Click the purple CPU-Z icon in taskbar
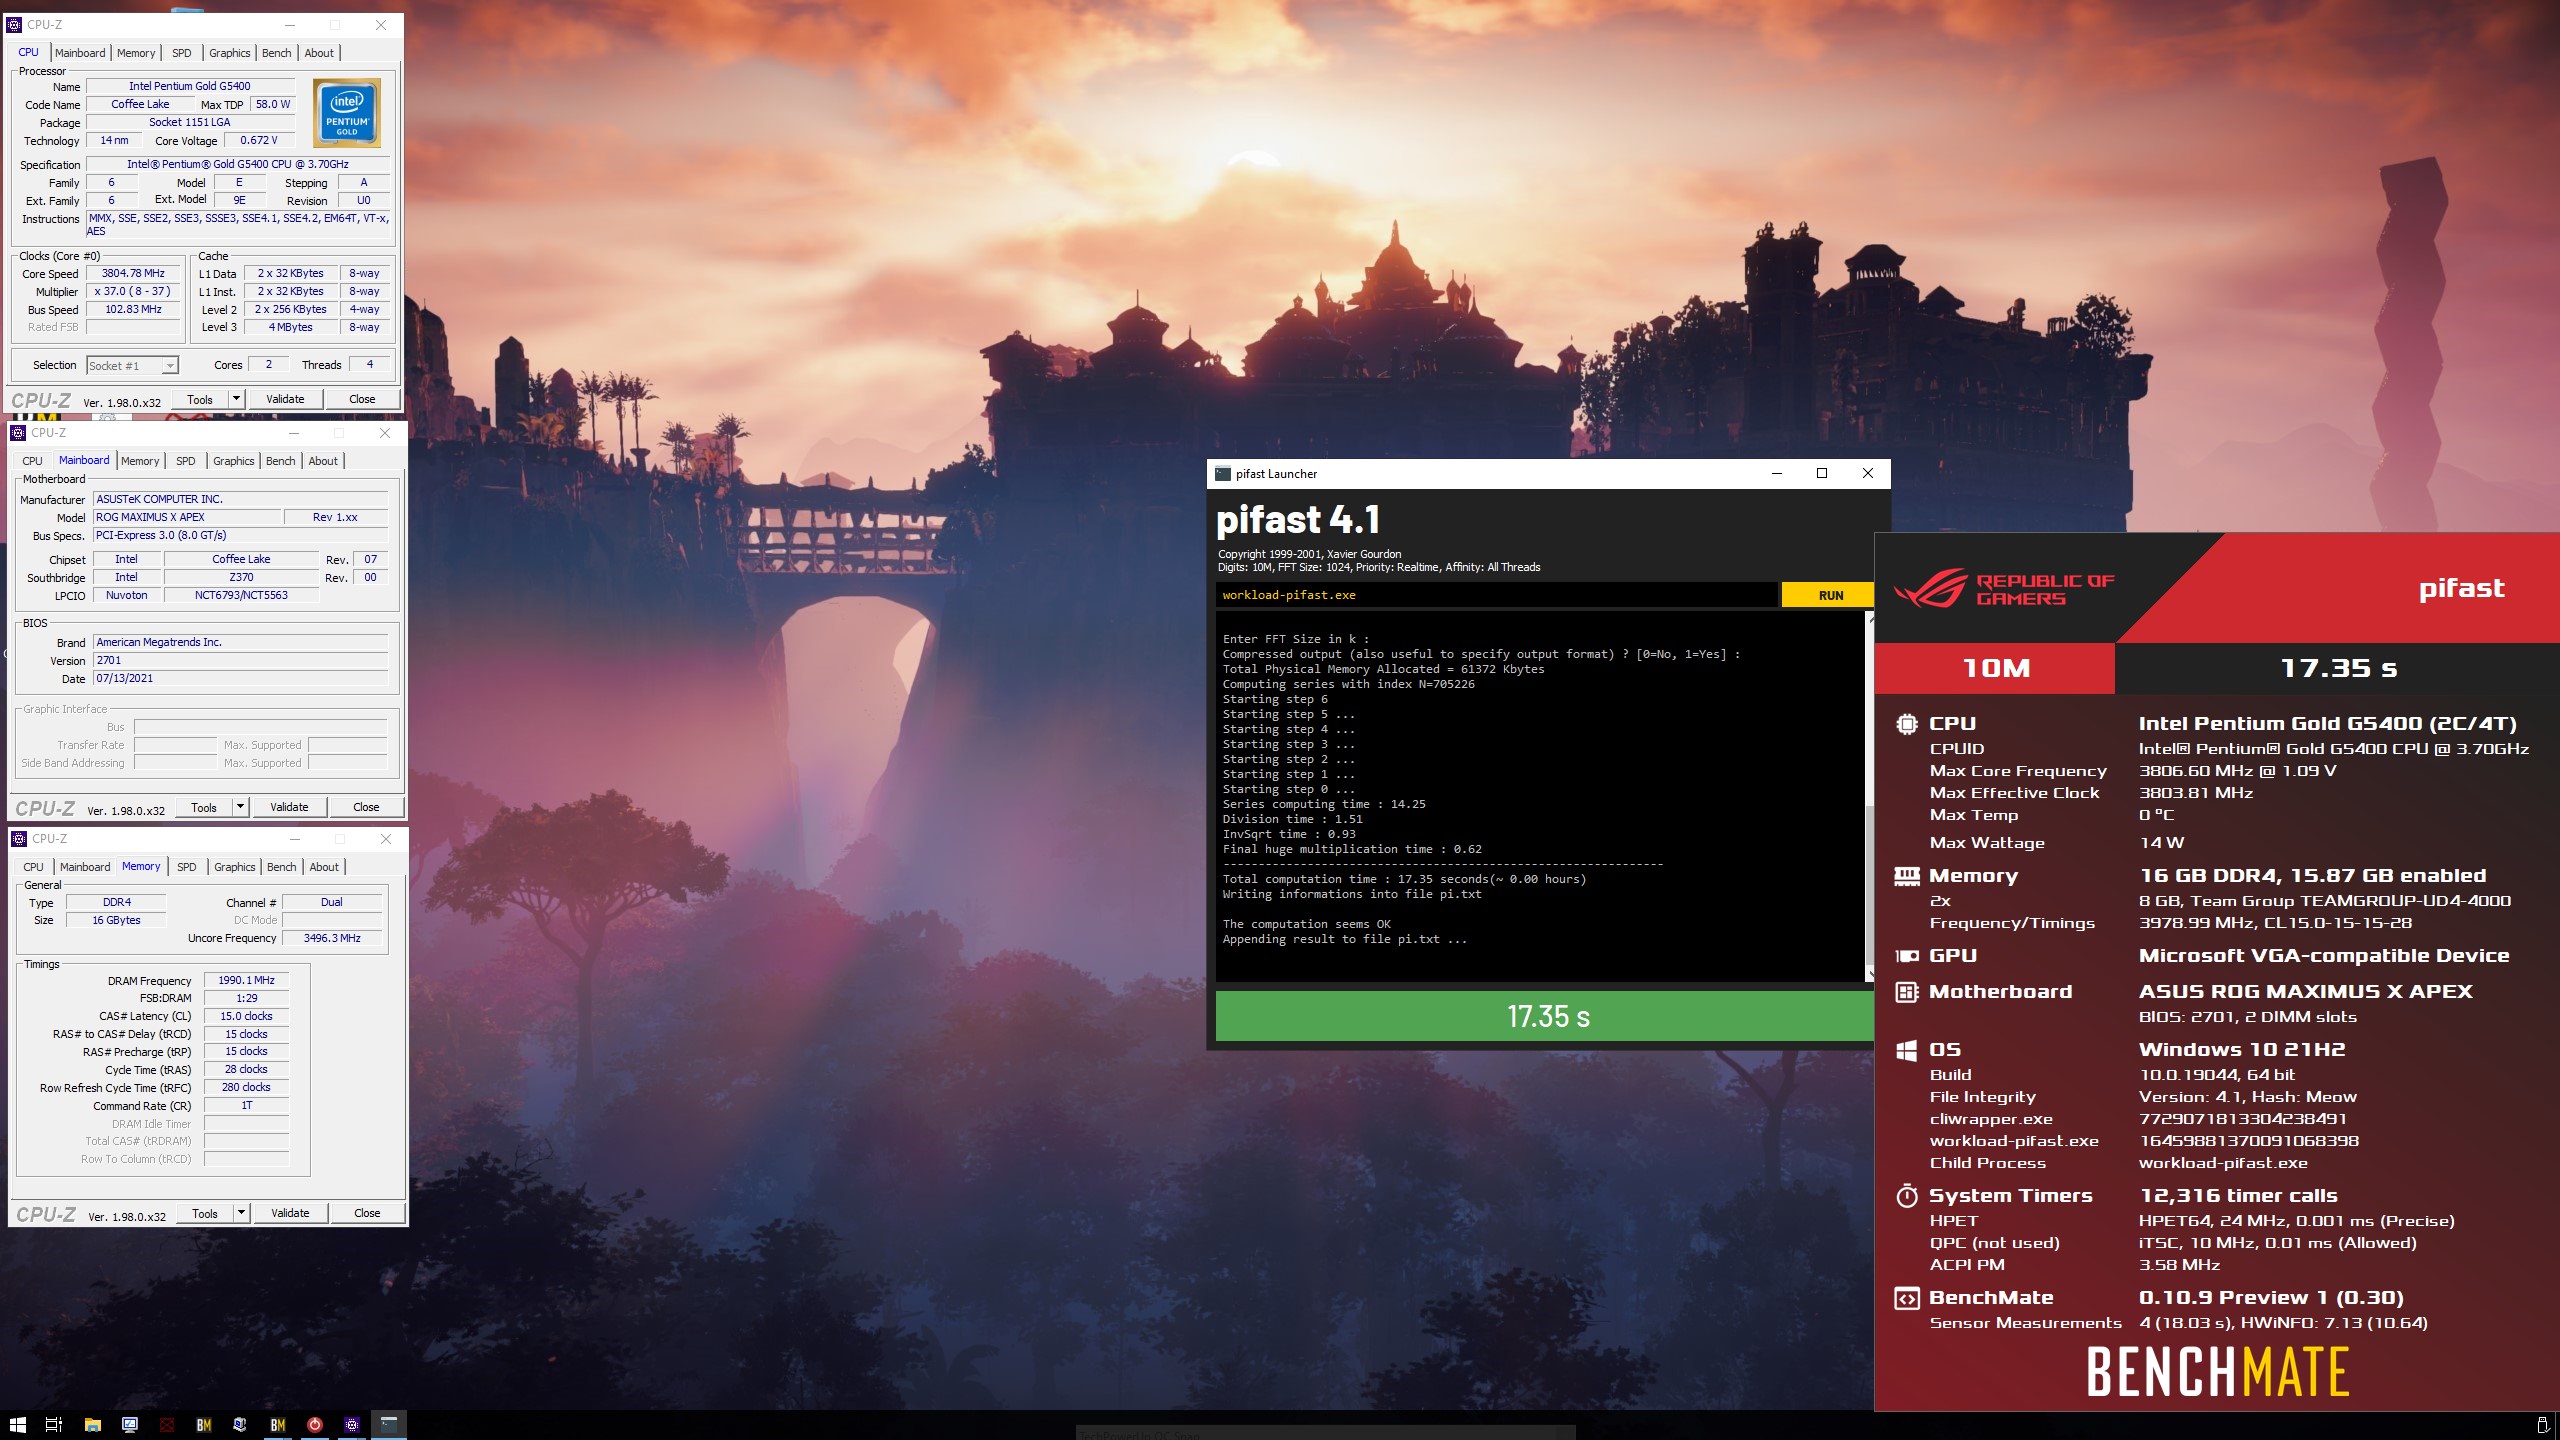 352,1425
